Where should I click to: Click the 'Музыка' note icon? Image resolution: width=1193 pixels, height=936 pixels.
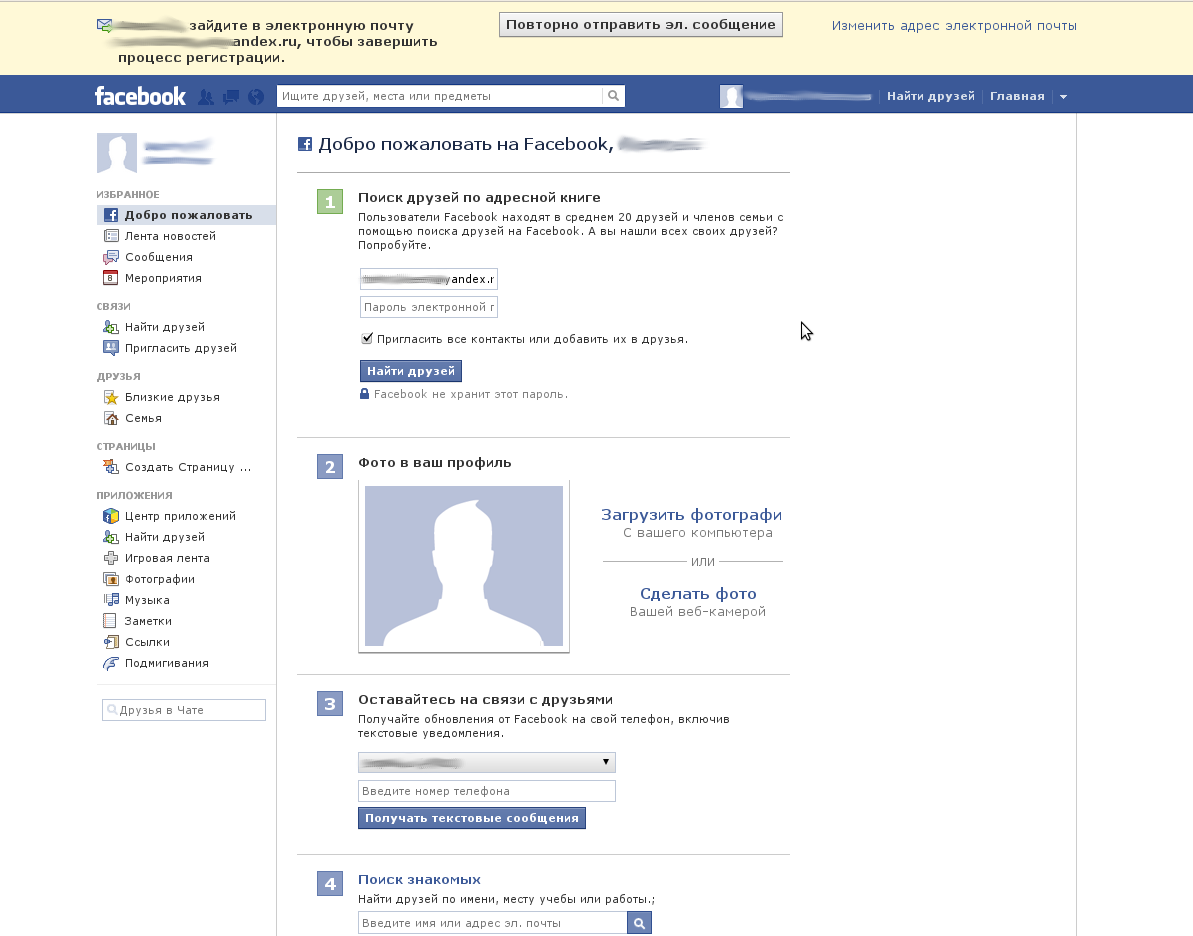[111, 600]
